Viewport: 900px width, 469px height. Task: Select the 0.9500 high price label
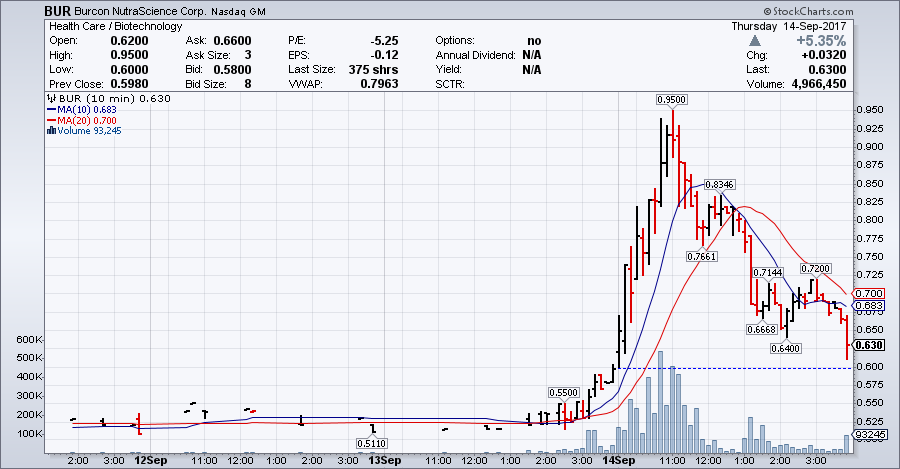tap(671, 100)
